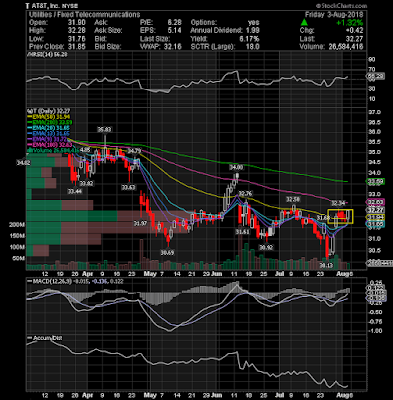
Task: Click the RSI current value tag on right axis
Action: (x=376, y=76)
